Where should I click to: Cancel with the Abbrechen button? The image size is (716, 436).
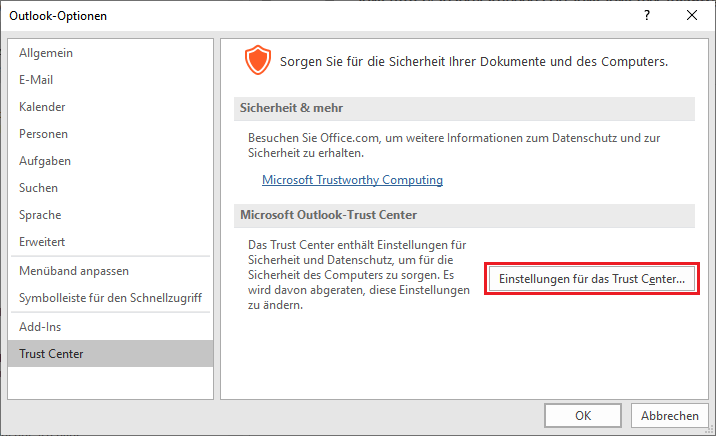point(669,415)
